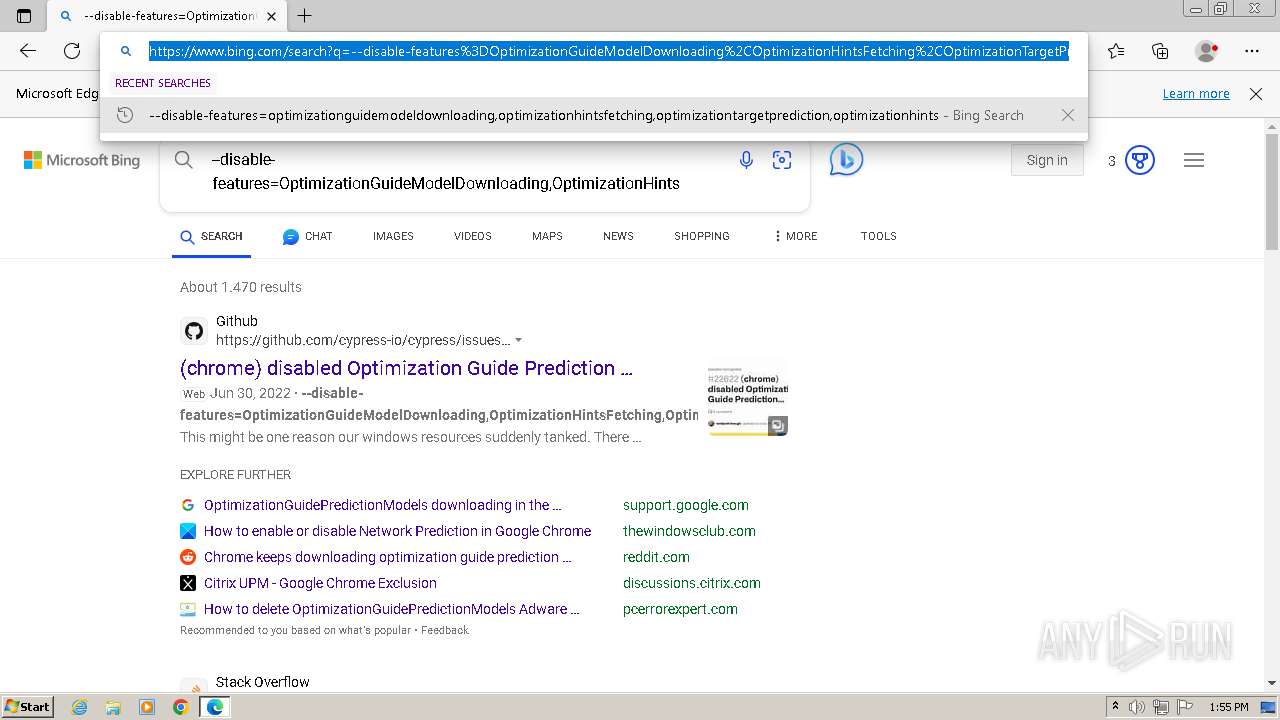Switch to the SHOPPING tab
This screenshot has height=720, width=1280.
(701, 237)
